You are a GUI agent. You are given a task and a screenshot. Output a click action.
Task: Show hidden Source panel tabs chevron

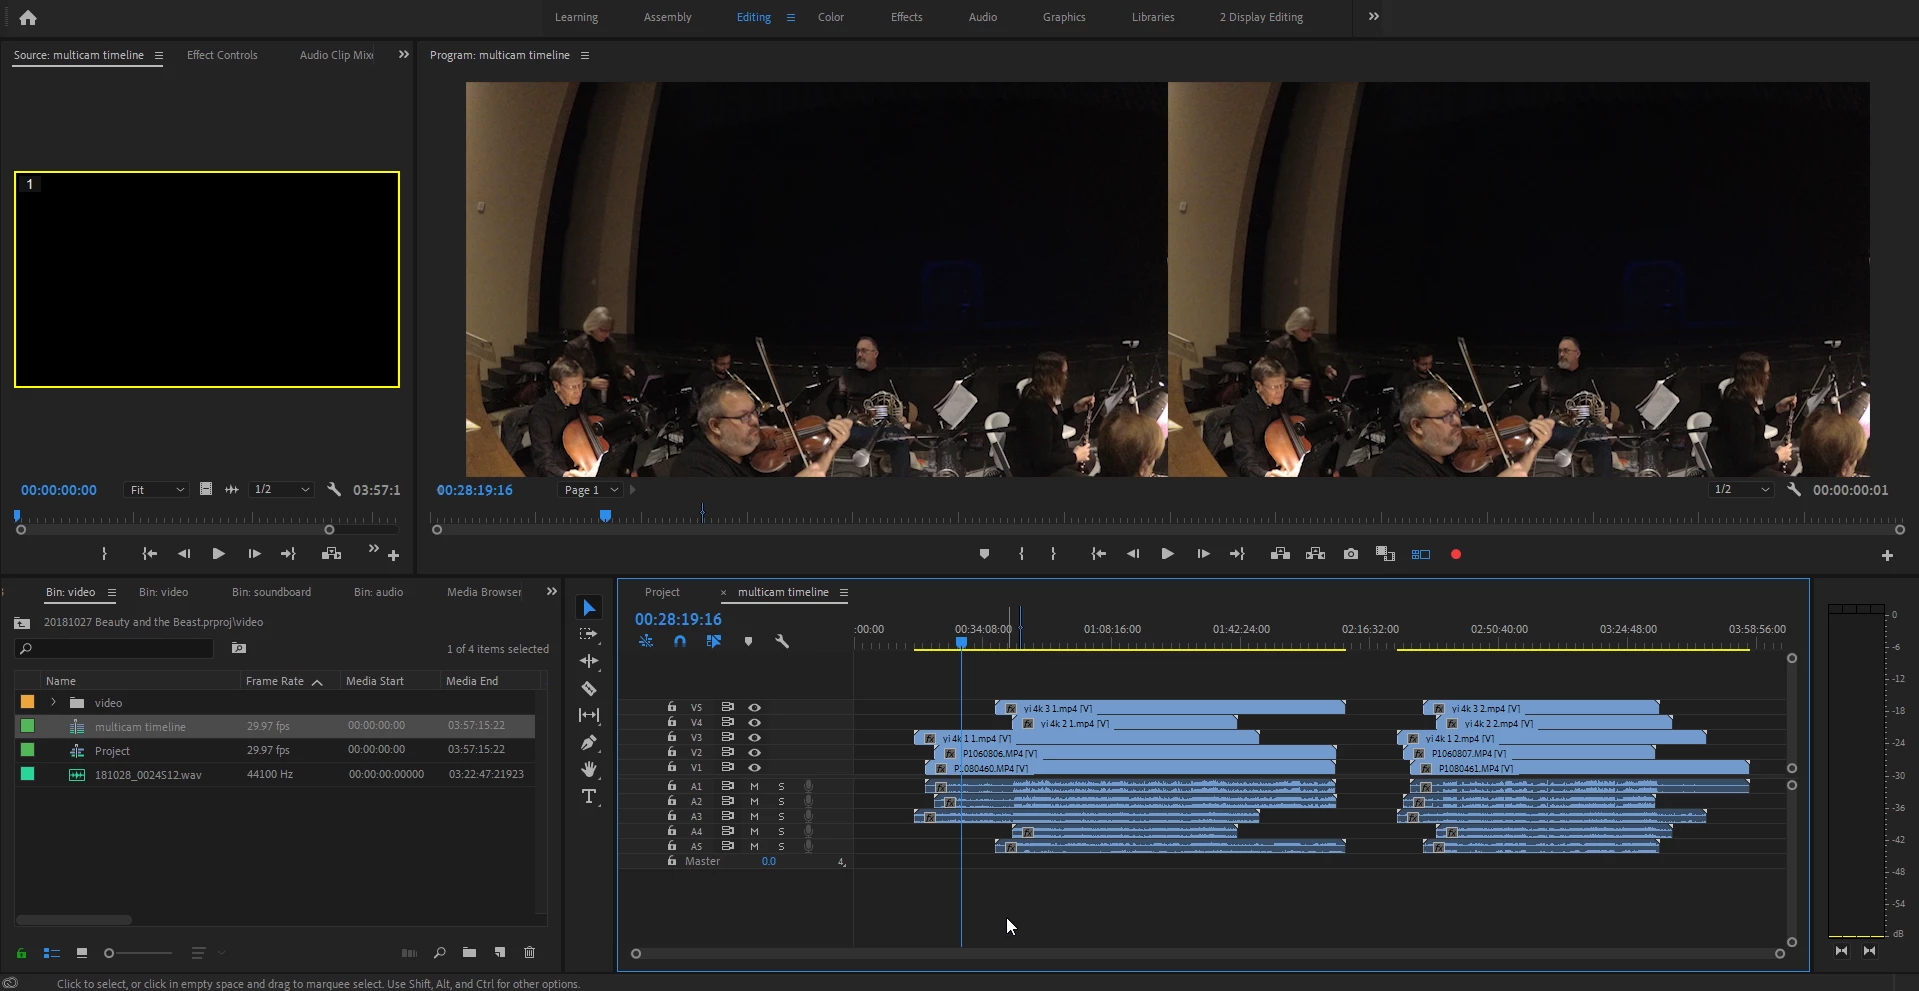(x=404, y=55)
